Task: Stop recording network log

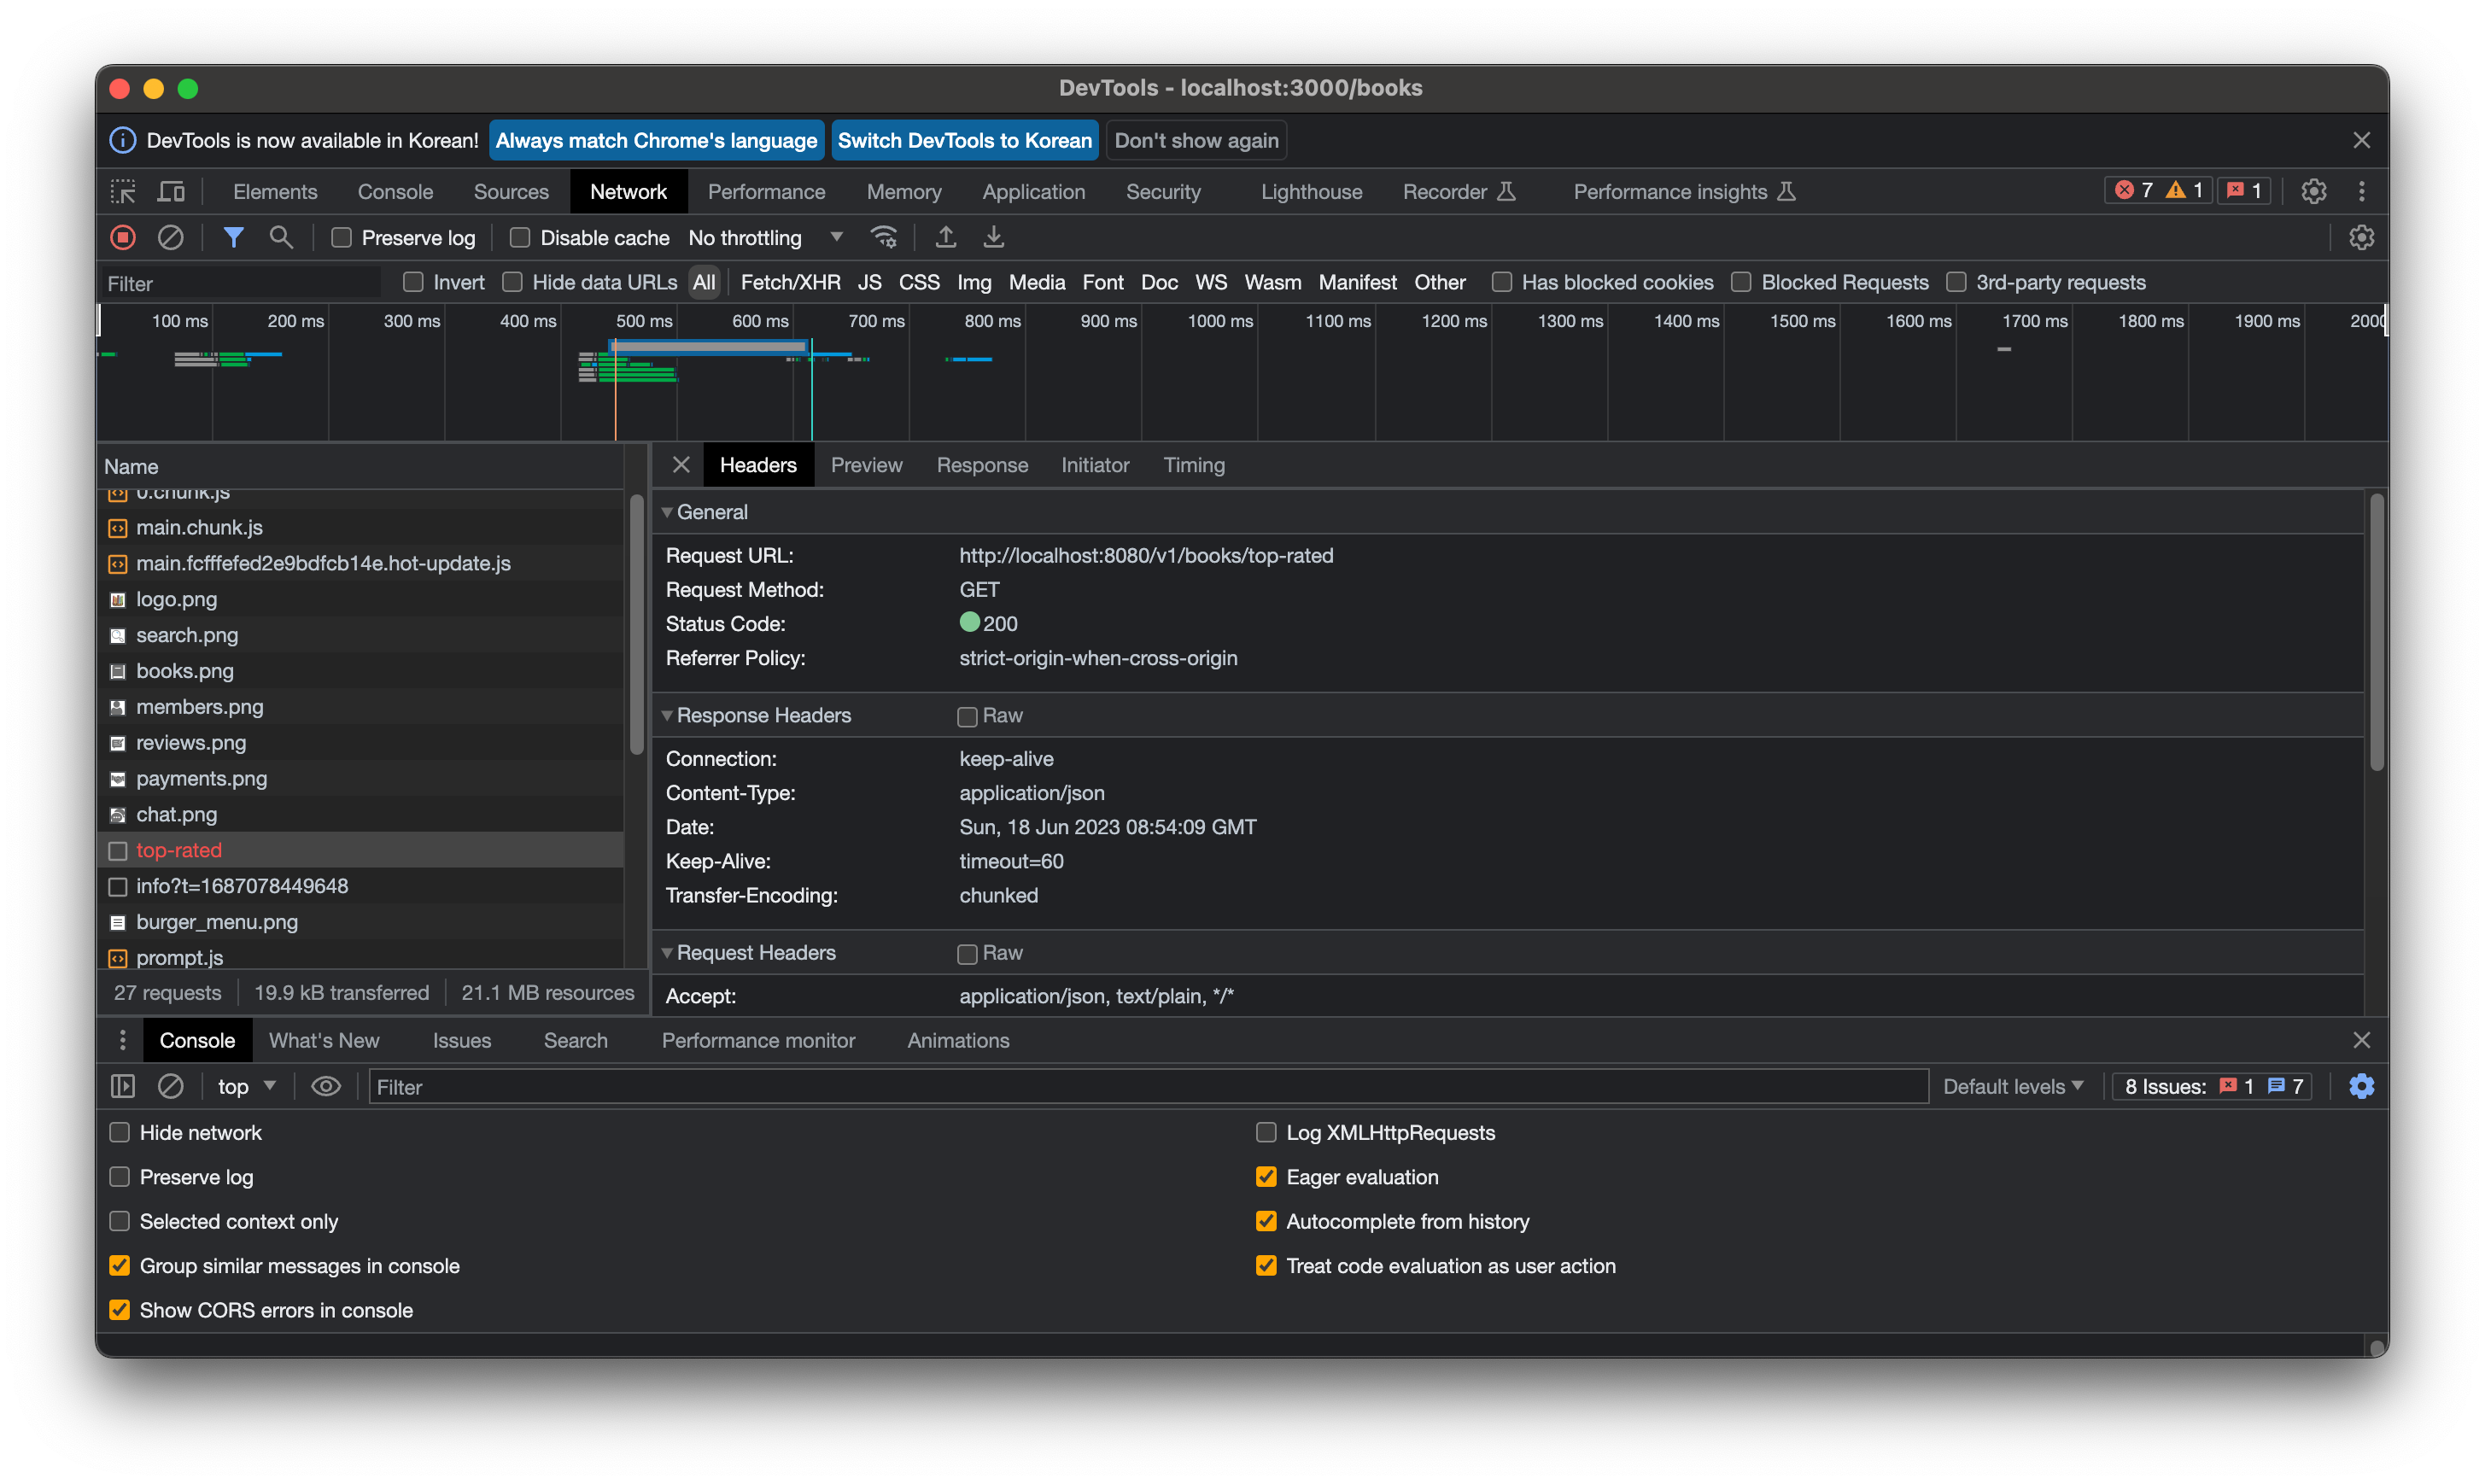Action: 122,238
